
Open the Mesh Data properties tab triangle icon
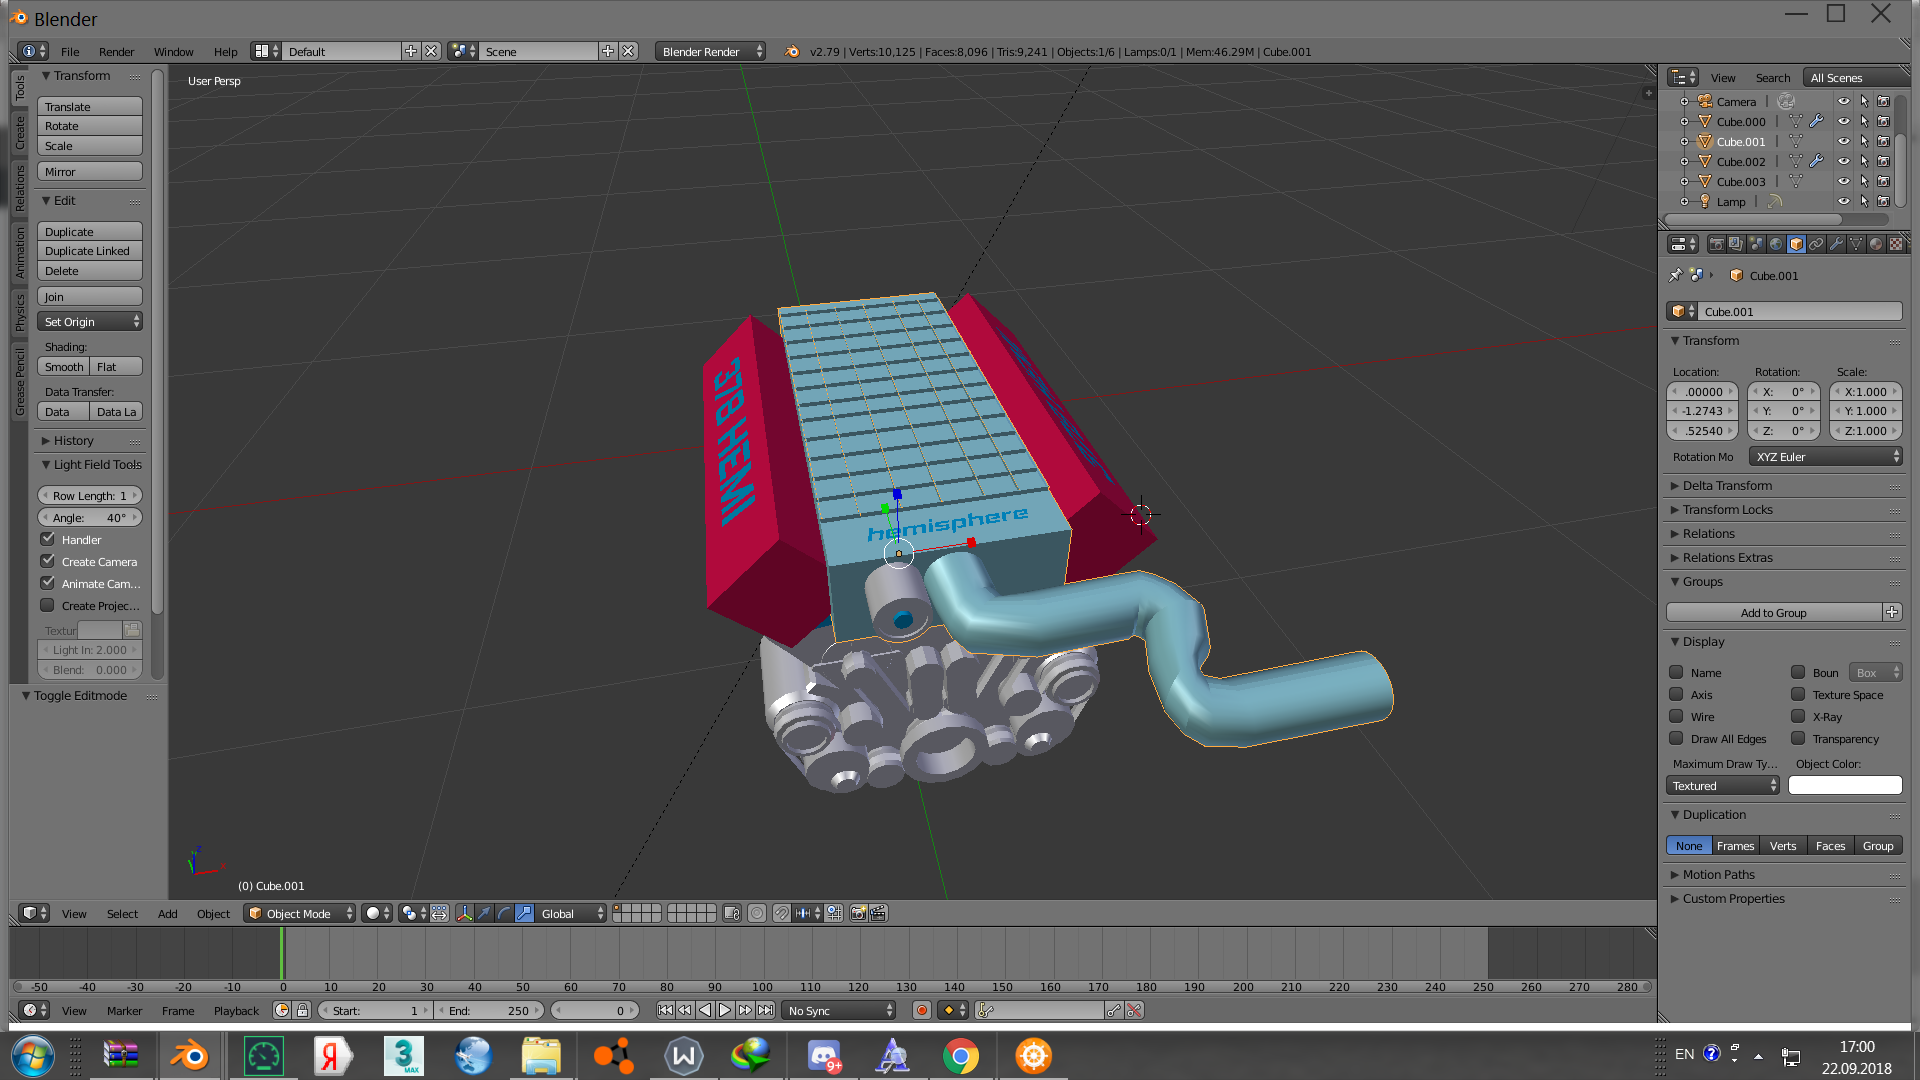point(1856,244)
